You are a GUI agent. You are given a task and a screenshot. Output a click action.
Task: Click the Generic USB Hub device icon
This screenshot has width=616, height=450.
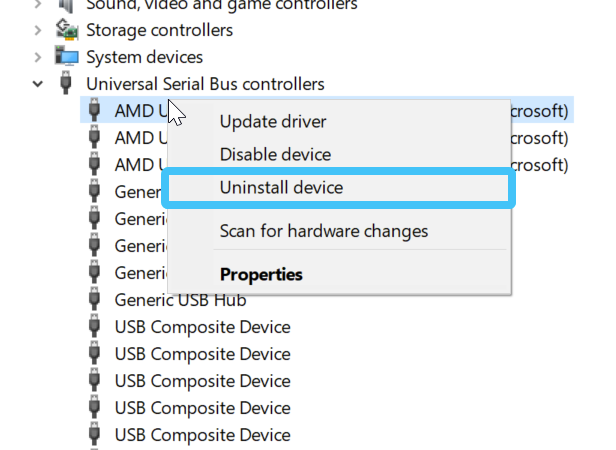tap(94, 299)
